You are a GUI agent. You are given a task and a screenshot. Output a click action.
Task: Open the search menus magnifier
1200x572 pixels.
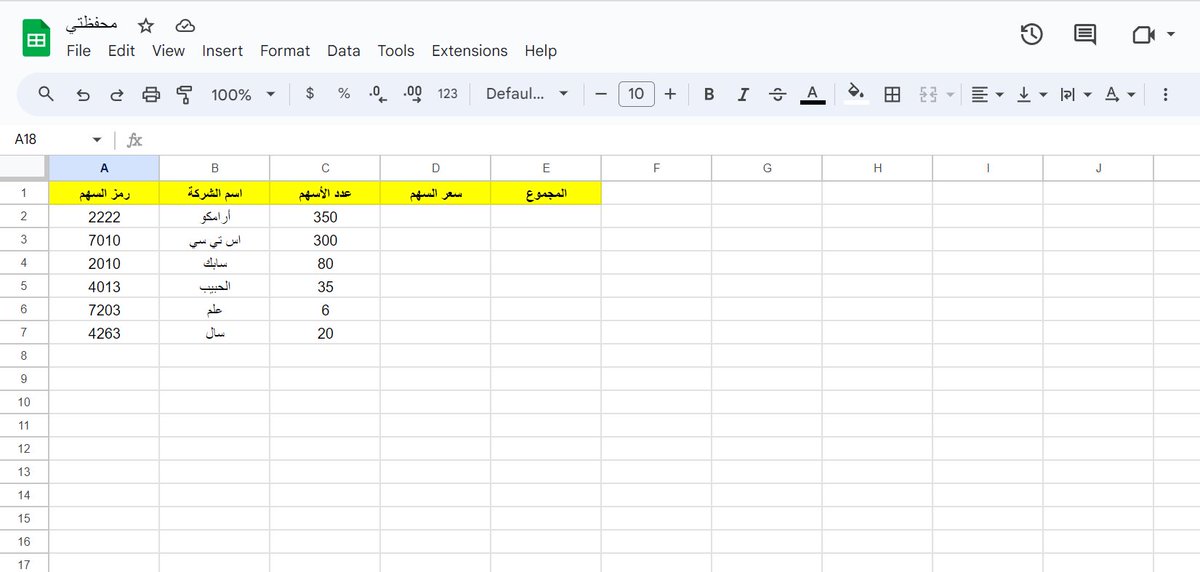(46, 94)
